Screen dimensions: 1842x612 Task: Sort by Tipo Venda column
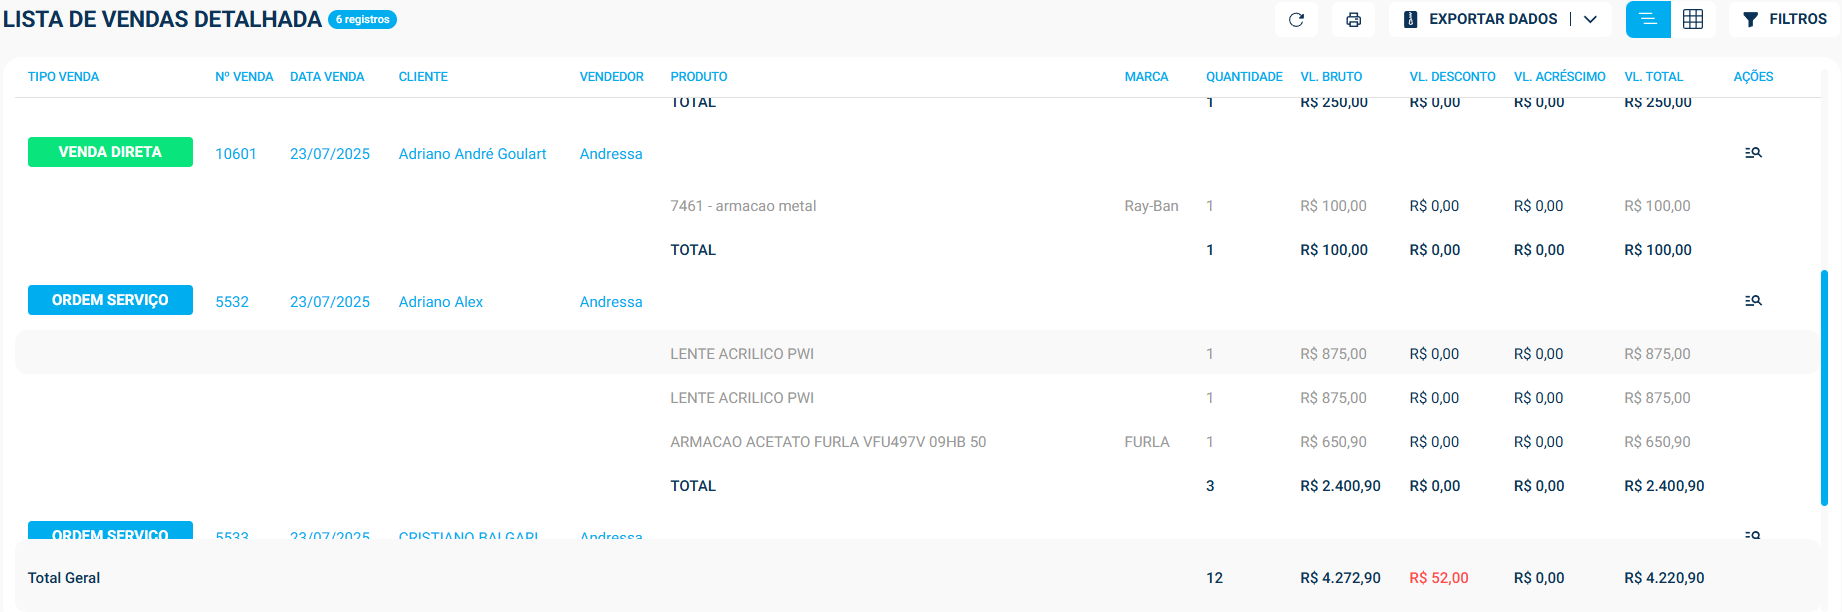[x=63, y=77]
